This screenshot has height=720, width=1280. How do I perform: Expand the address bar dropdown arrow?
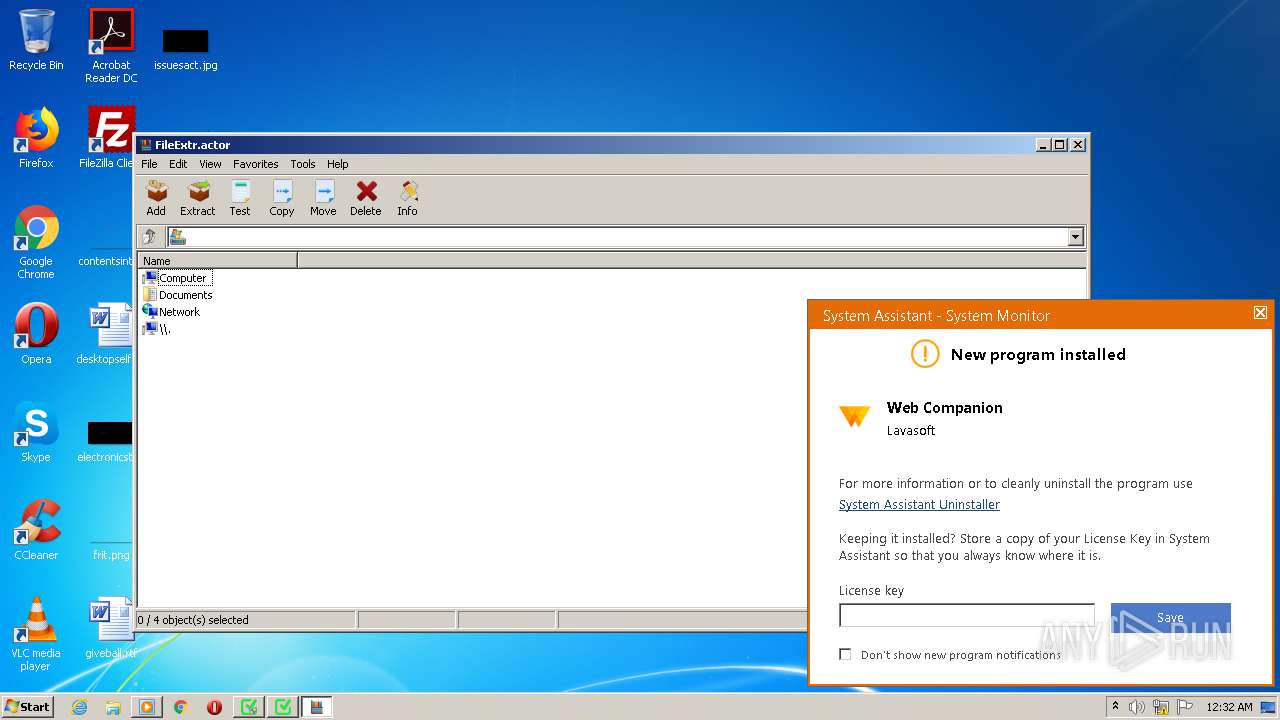(1076, 237)
